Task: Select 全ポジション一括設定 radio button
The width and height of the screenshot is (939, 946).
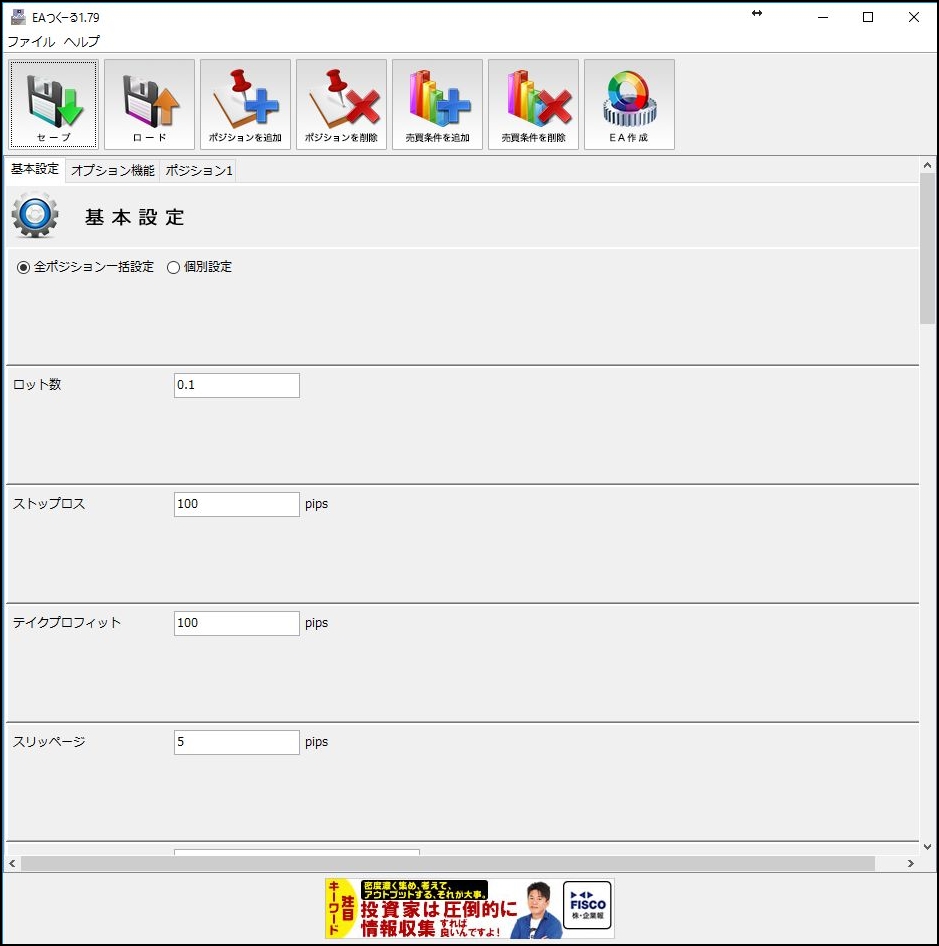Action: pyautogui.click(x=23, y=267)
